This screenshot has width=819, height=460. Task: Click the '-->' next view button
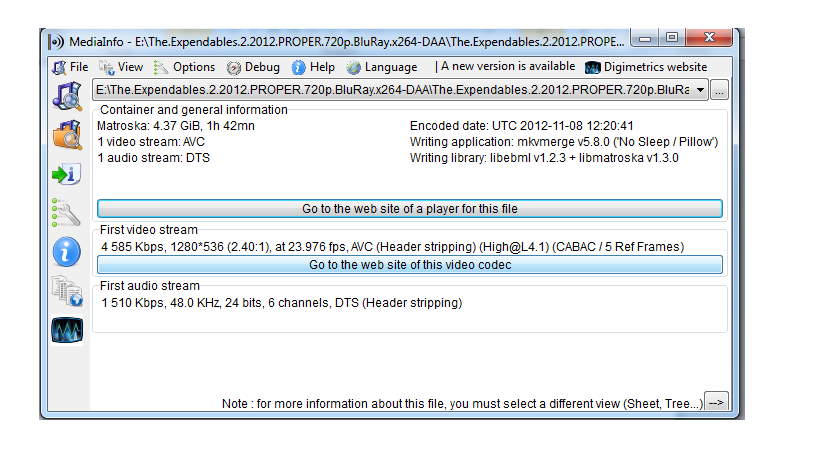point(716,403)
